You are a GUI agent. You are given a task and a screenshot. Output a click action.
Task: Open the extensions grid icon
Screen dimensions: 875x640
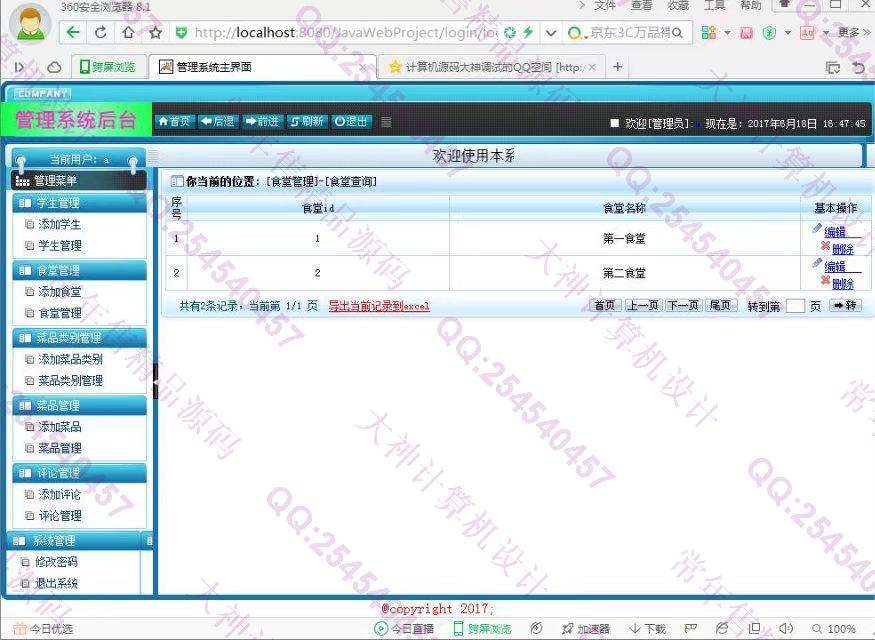point(709,32)
